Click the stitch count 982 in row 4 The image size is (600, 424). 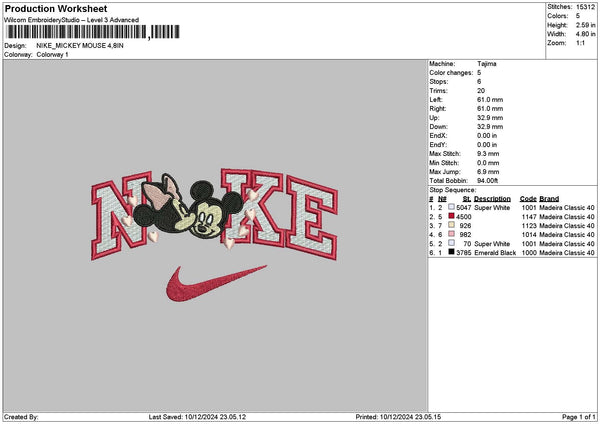465,235
